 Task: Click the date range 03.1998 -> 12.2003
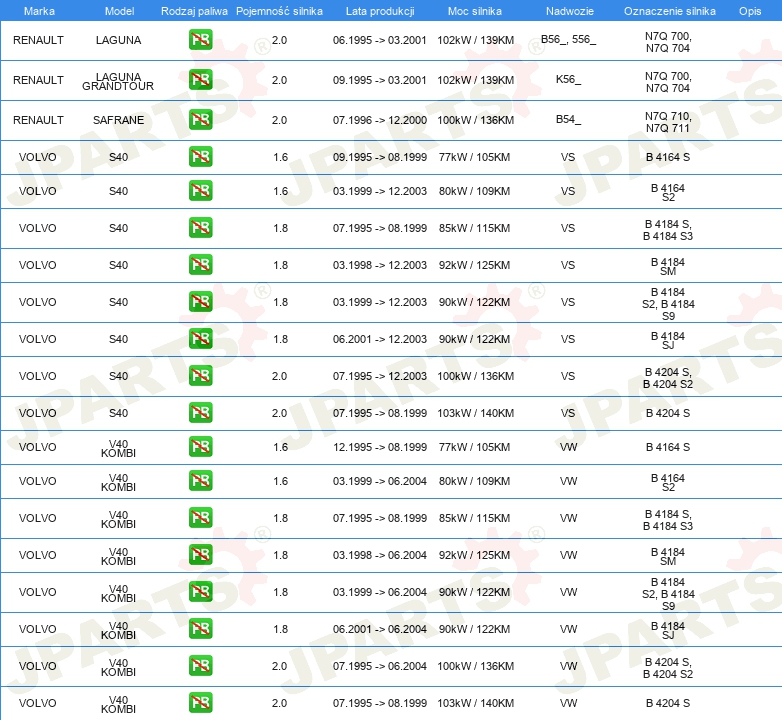(380, 265)
